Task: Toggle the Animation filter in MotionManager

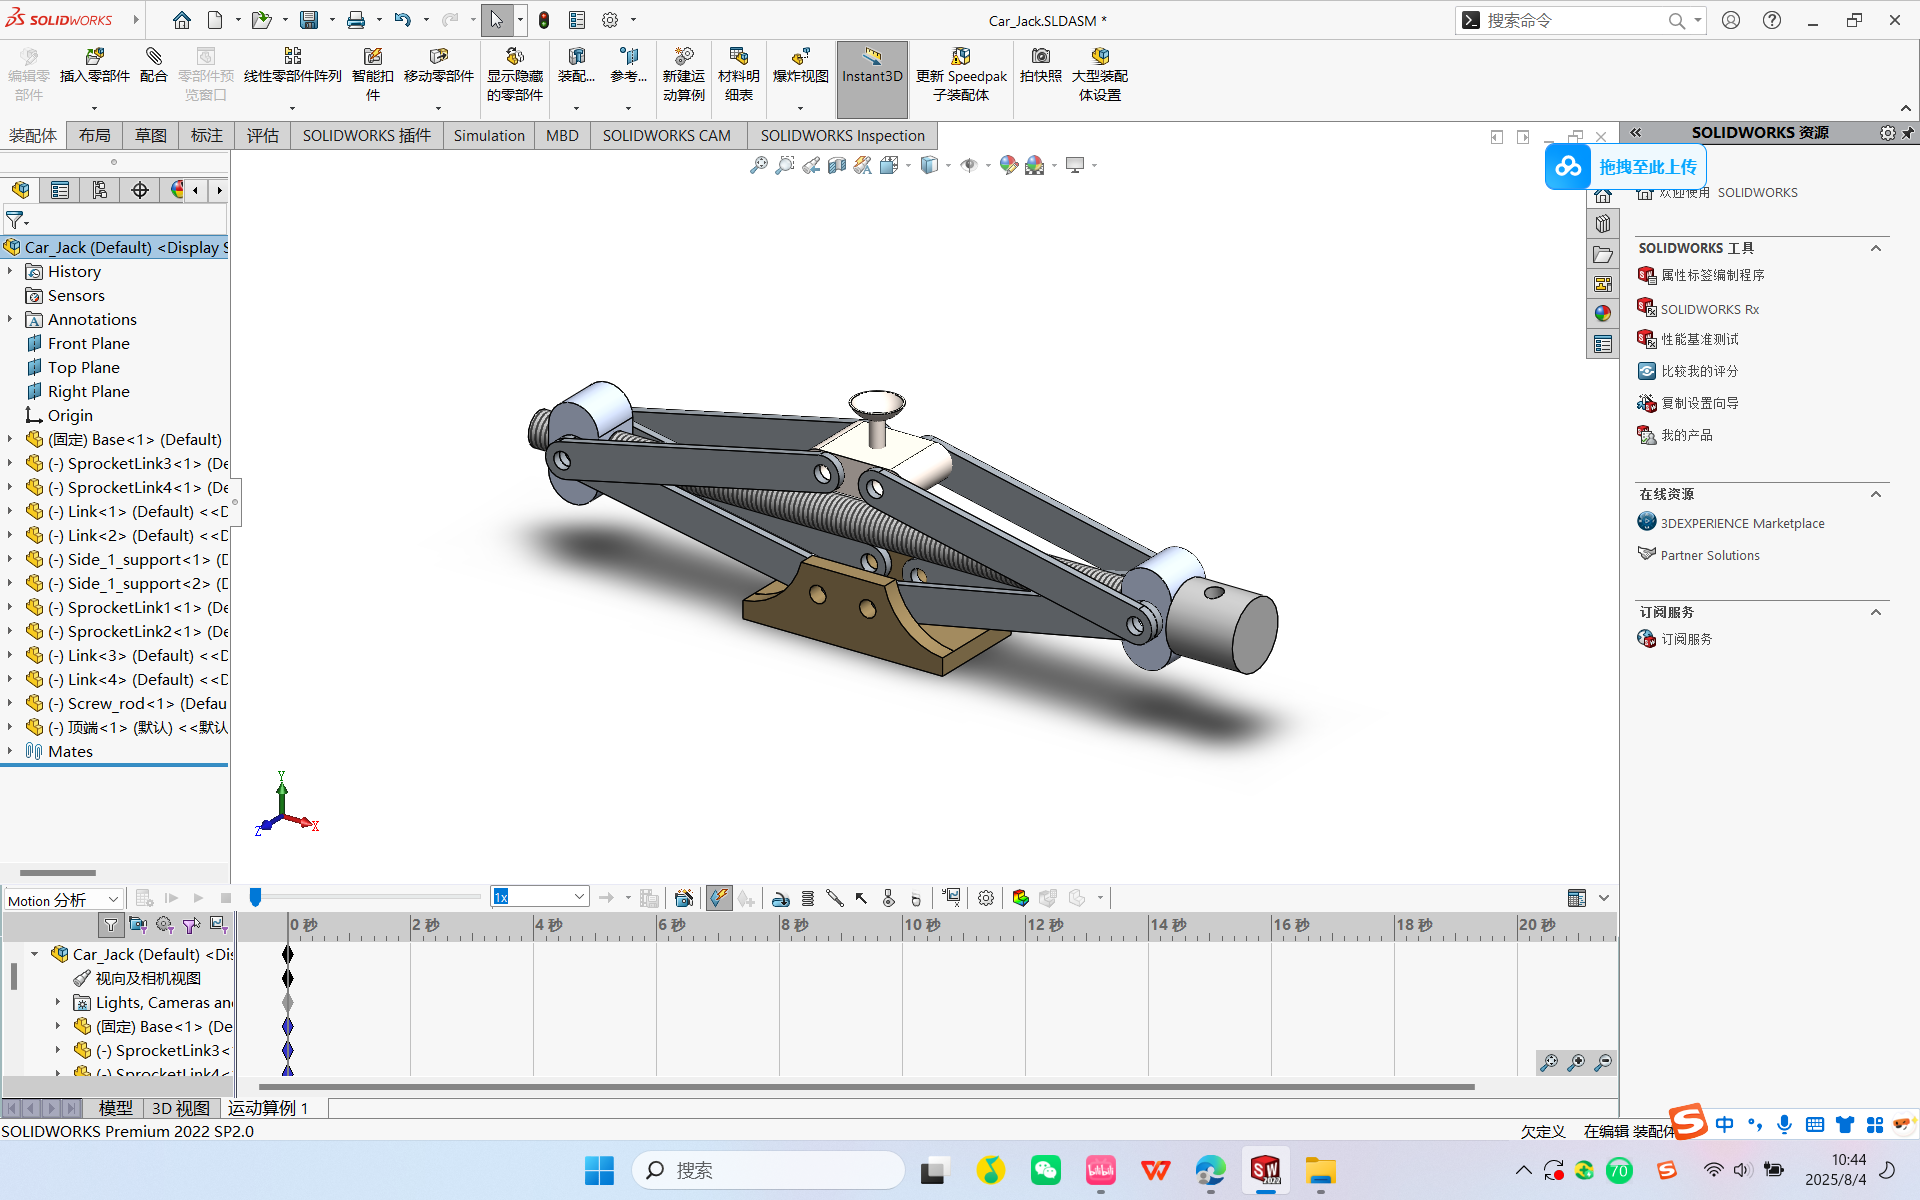Action: pos(138,924)
